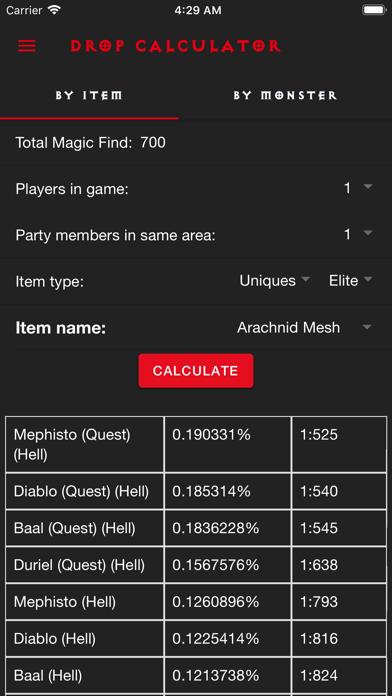Viewport: 392px width, 696px height.
Task: Click the red Calculate button
Action: [196, 371]
